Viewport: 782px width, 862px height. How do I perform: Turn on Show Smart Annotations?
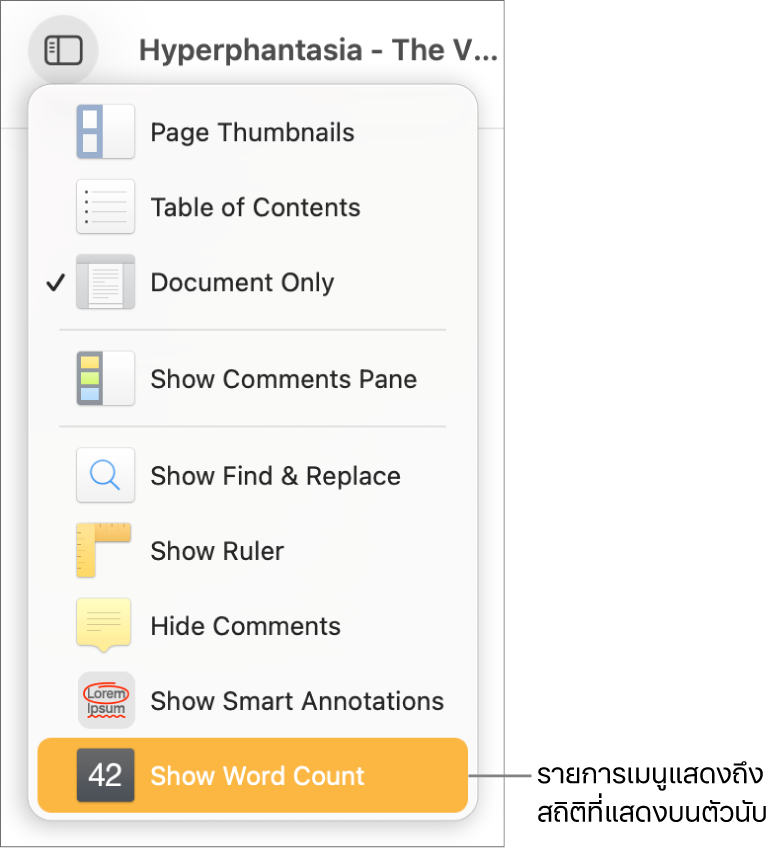click(297, 701)
